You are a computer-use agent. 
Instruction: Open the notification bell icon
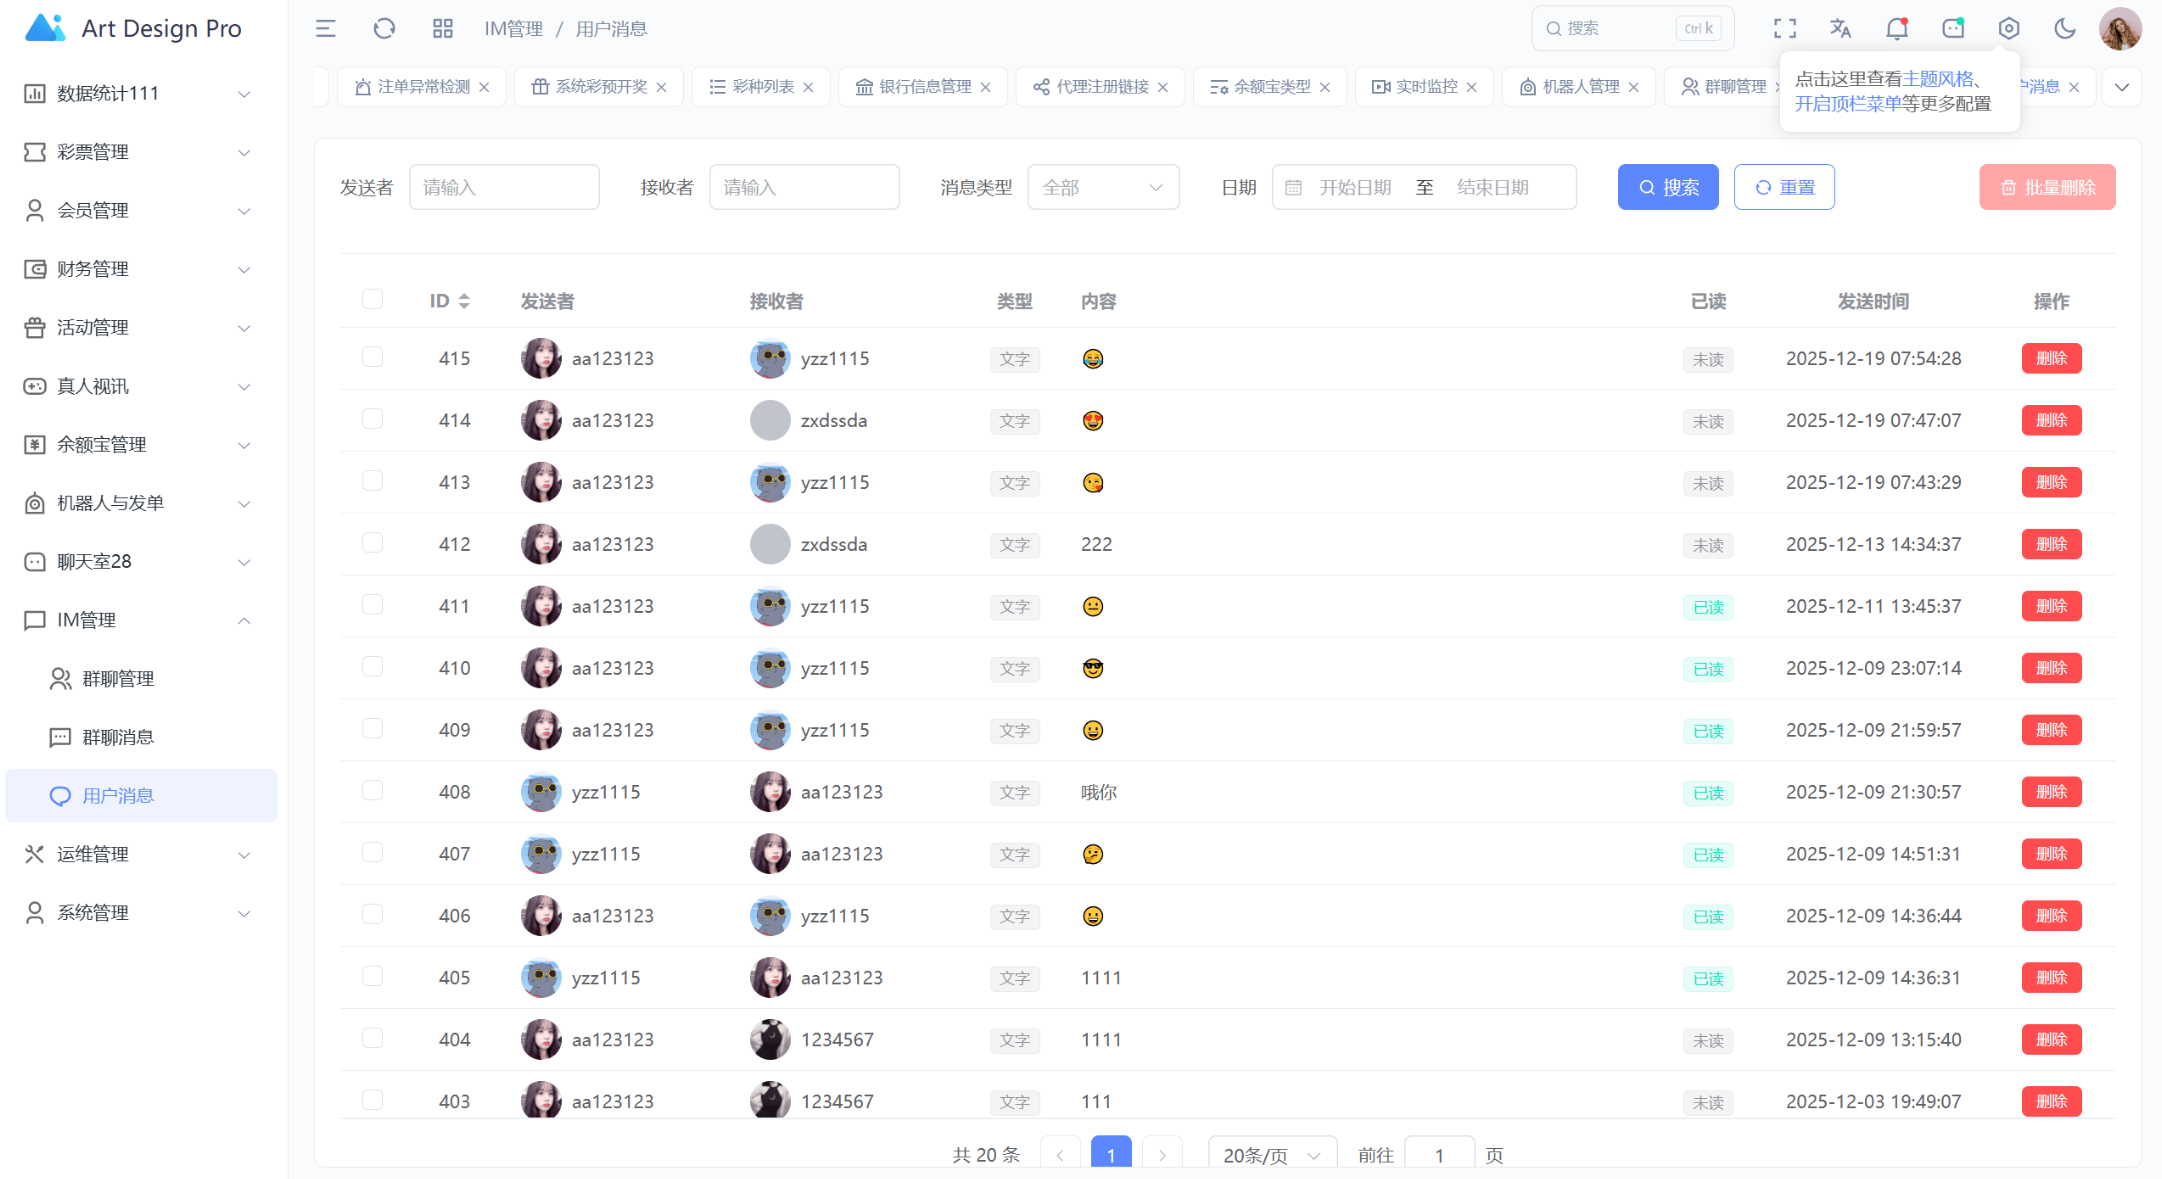[x=1897, y=29]
